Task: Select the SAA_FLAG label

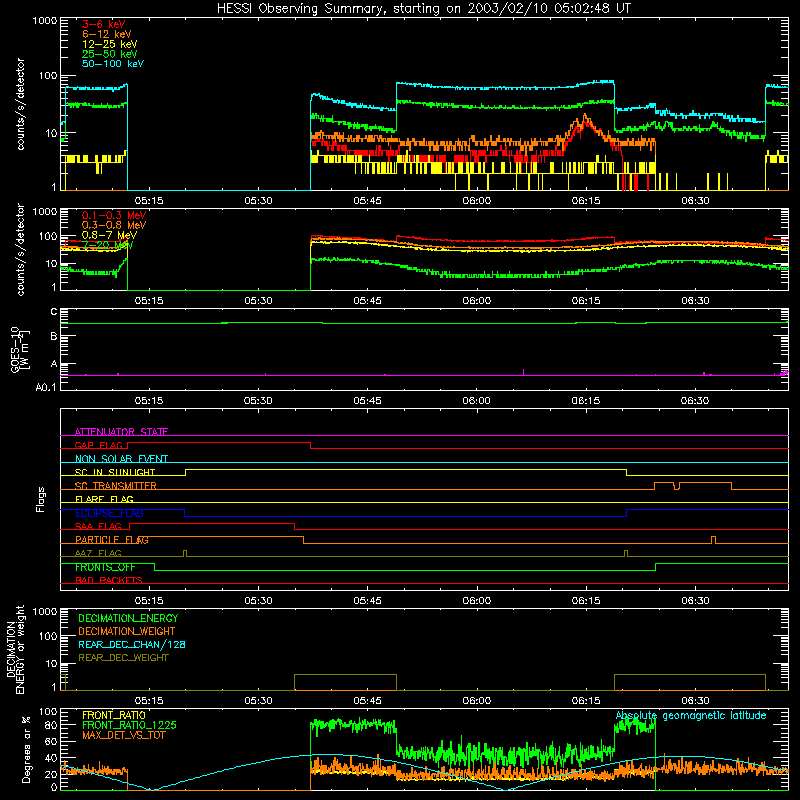Action: (98, 526)
